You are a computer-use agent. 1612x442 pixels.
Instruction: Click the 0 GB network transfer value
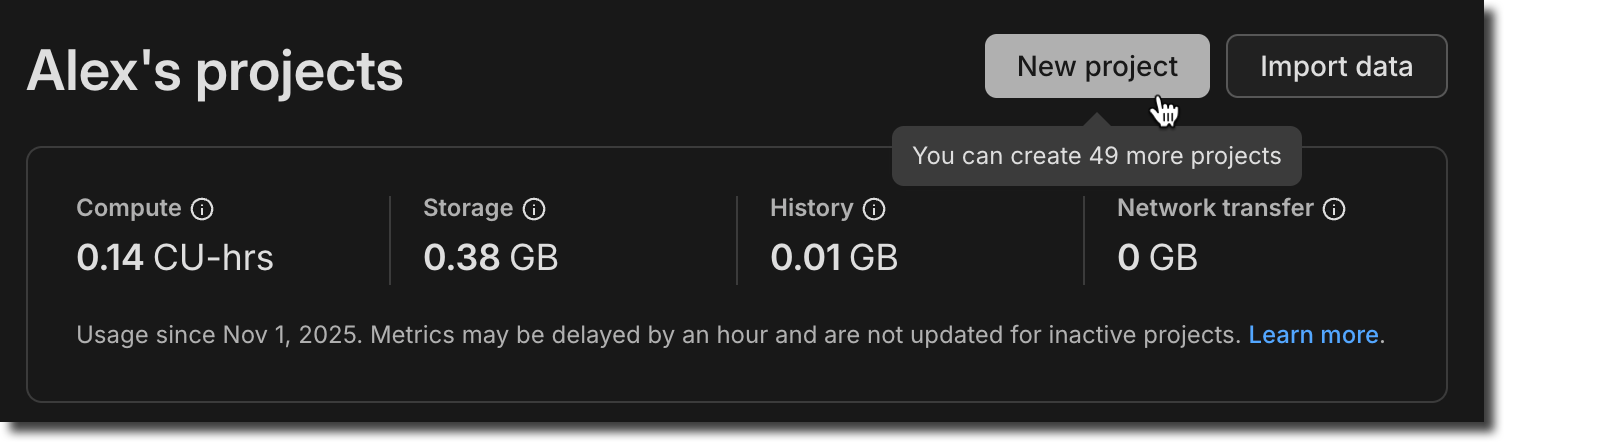pyautogui.click(x=1157, y=258)
